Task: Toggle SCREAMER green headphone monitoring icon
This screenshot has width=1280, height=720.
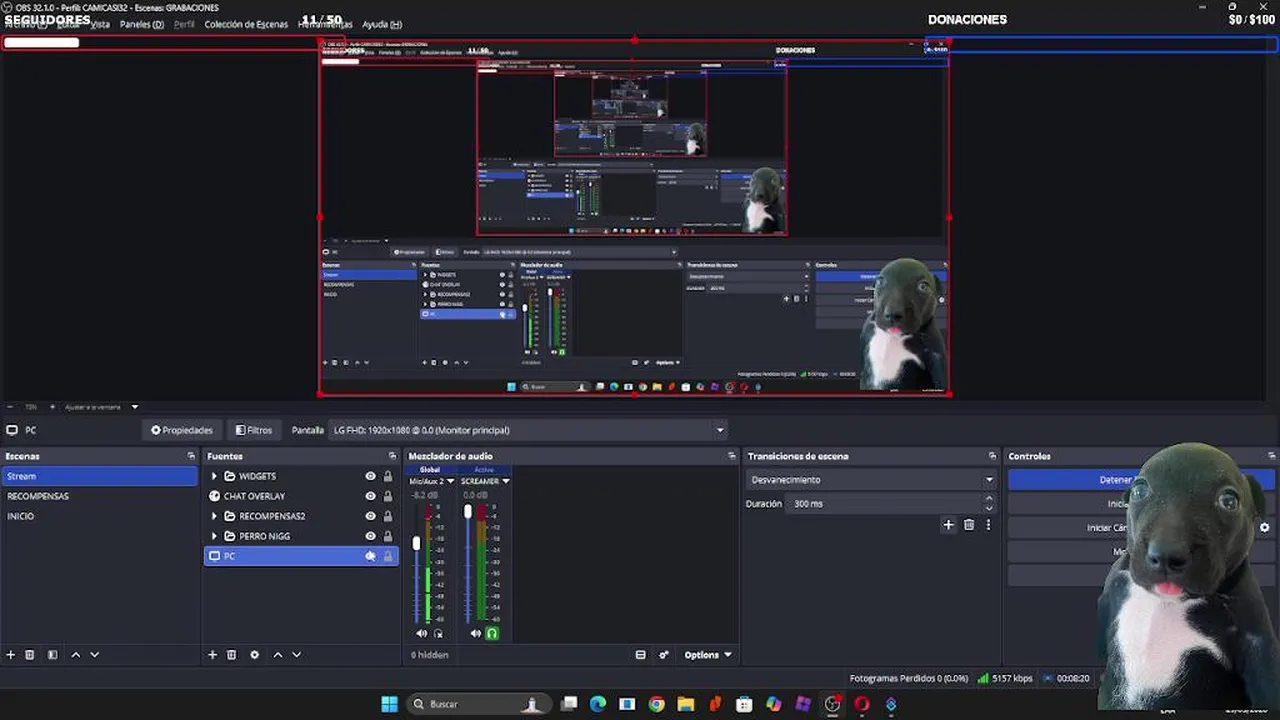Action: pyautogui.click(x=492, y=633)
